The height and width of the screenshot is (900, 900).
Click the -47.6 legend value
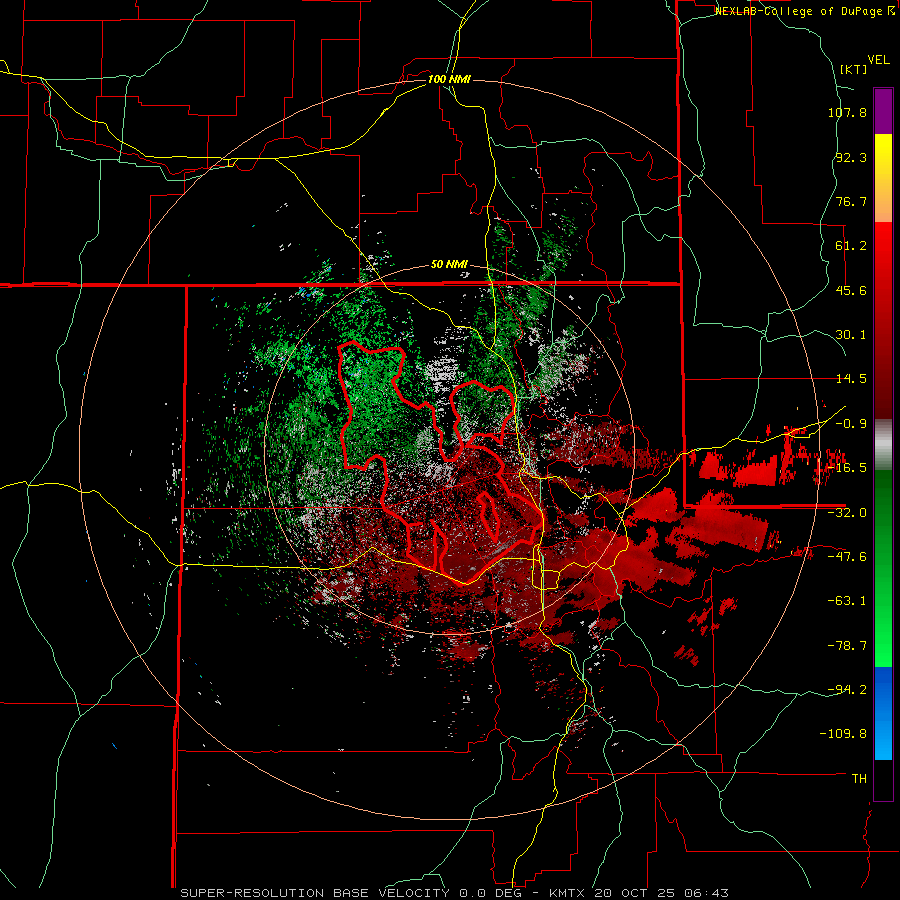[x=847, y=557]
